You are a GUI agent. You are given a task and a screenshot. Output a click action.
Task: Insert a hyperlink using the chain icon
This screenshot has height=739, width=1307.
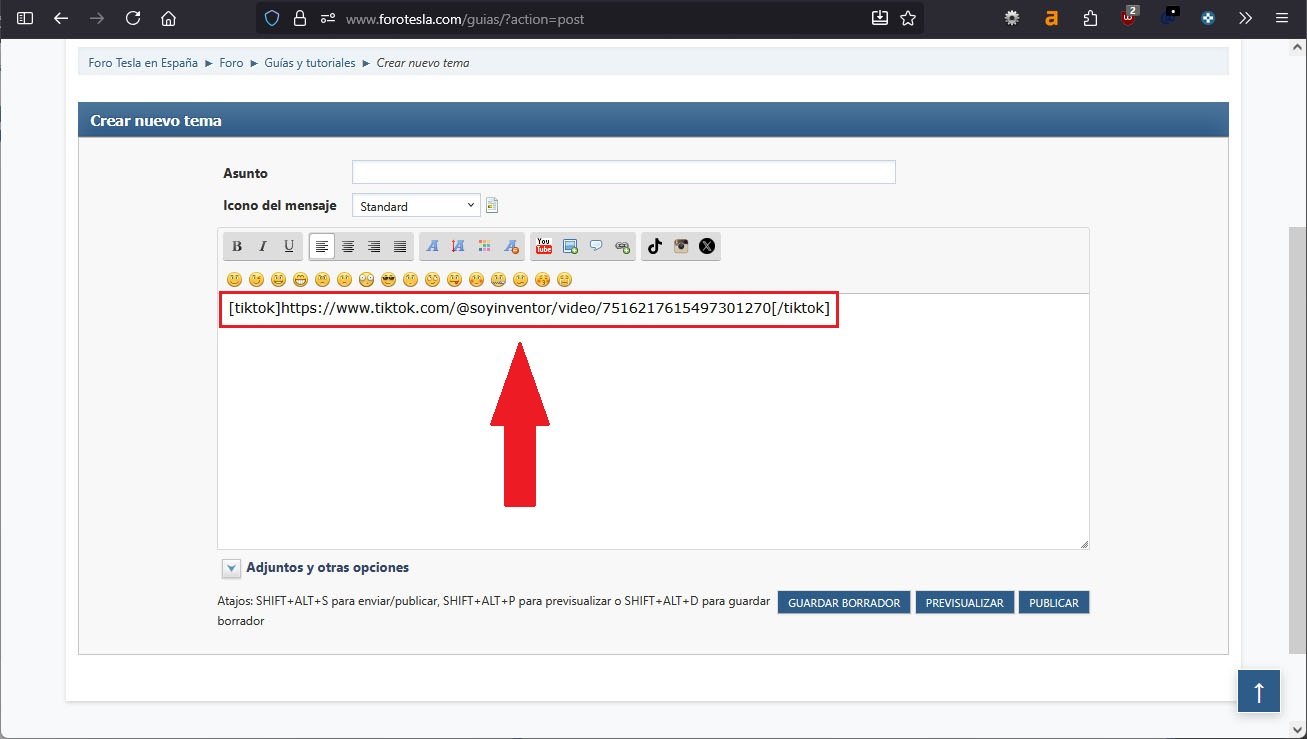click(622, 246)
